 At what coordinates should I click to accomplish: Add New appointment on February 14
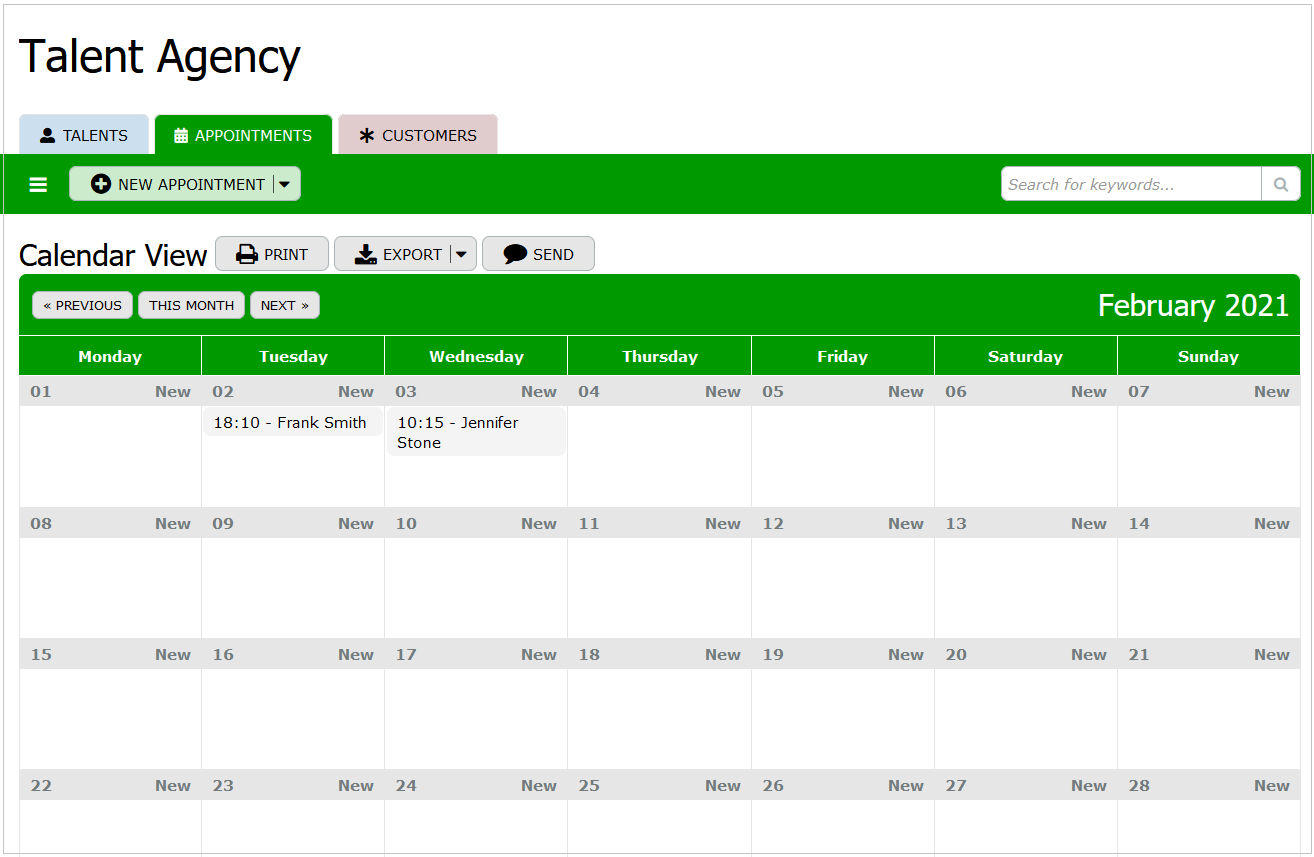tap(1271, 524)
